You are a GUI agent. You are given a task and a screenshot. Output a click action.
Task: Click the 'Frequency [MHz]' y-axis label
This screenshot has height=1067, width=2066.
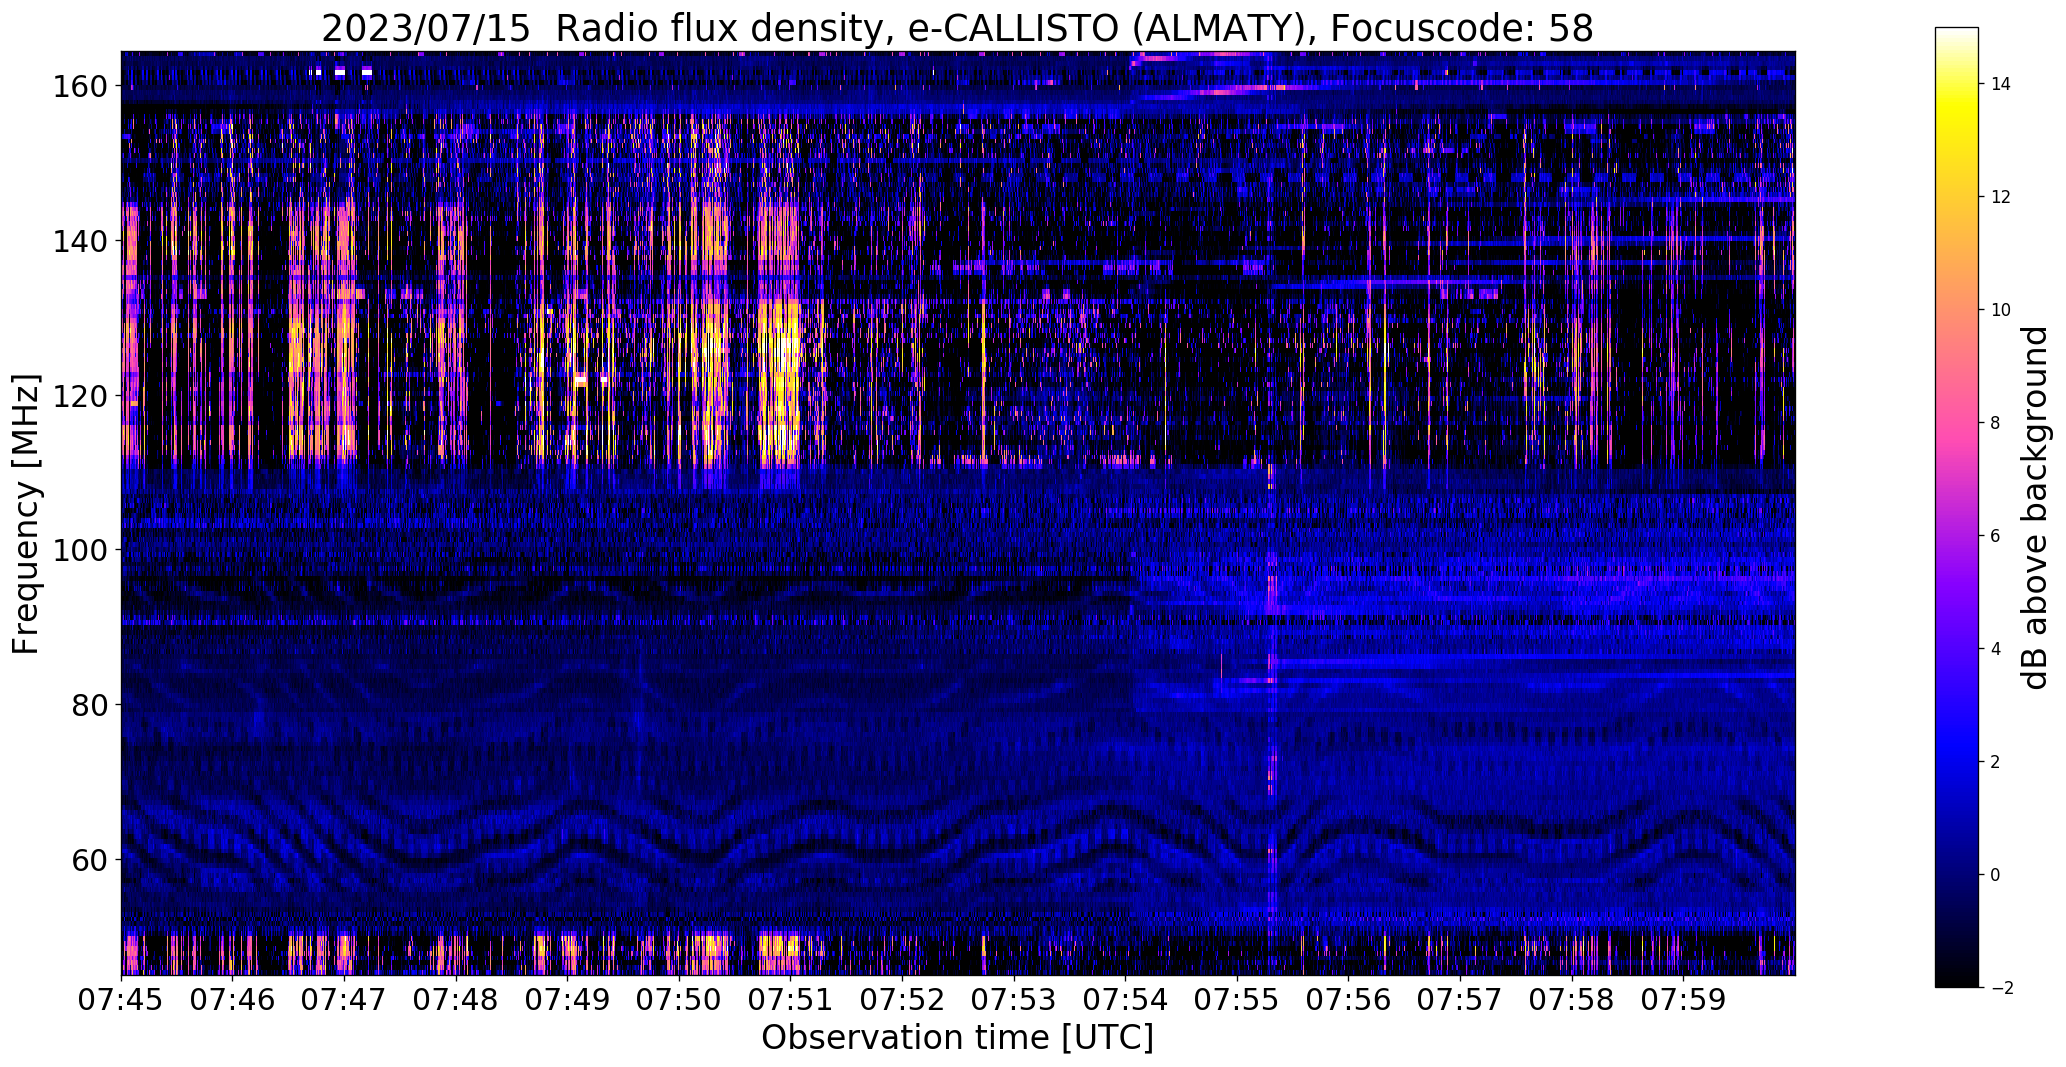click(26, 514)
